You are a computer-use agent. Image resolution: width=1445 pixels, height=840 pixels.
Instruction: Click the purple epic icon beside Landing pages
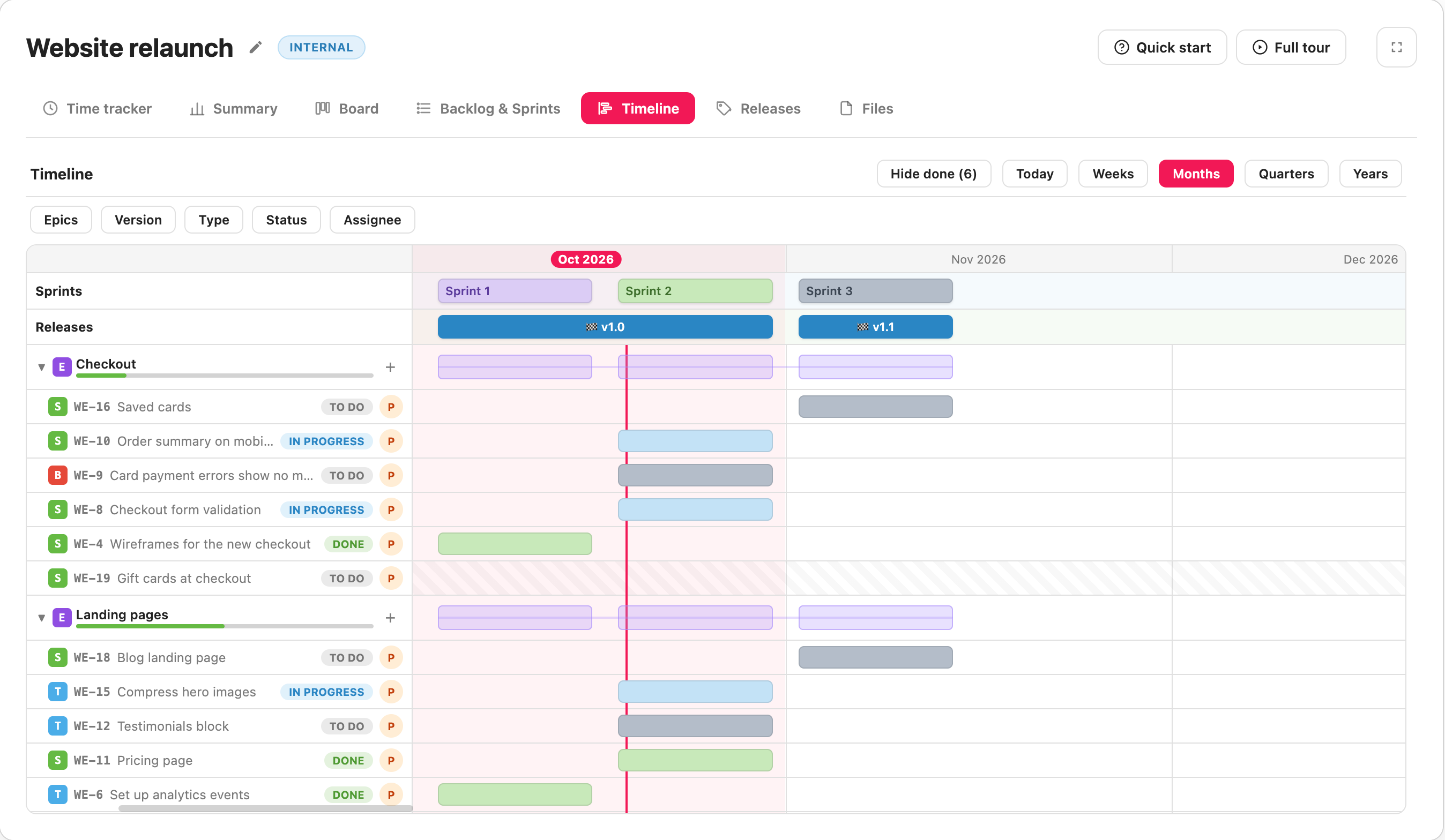click(x=62, y=618)
